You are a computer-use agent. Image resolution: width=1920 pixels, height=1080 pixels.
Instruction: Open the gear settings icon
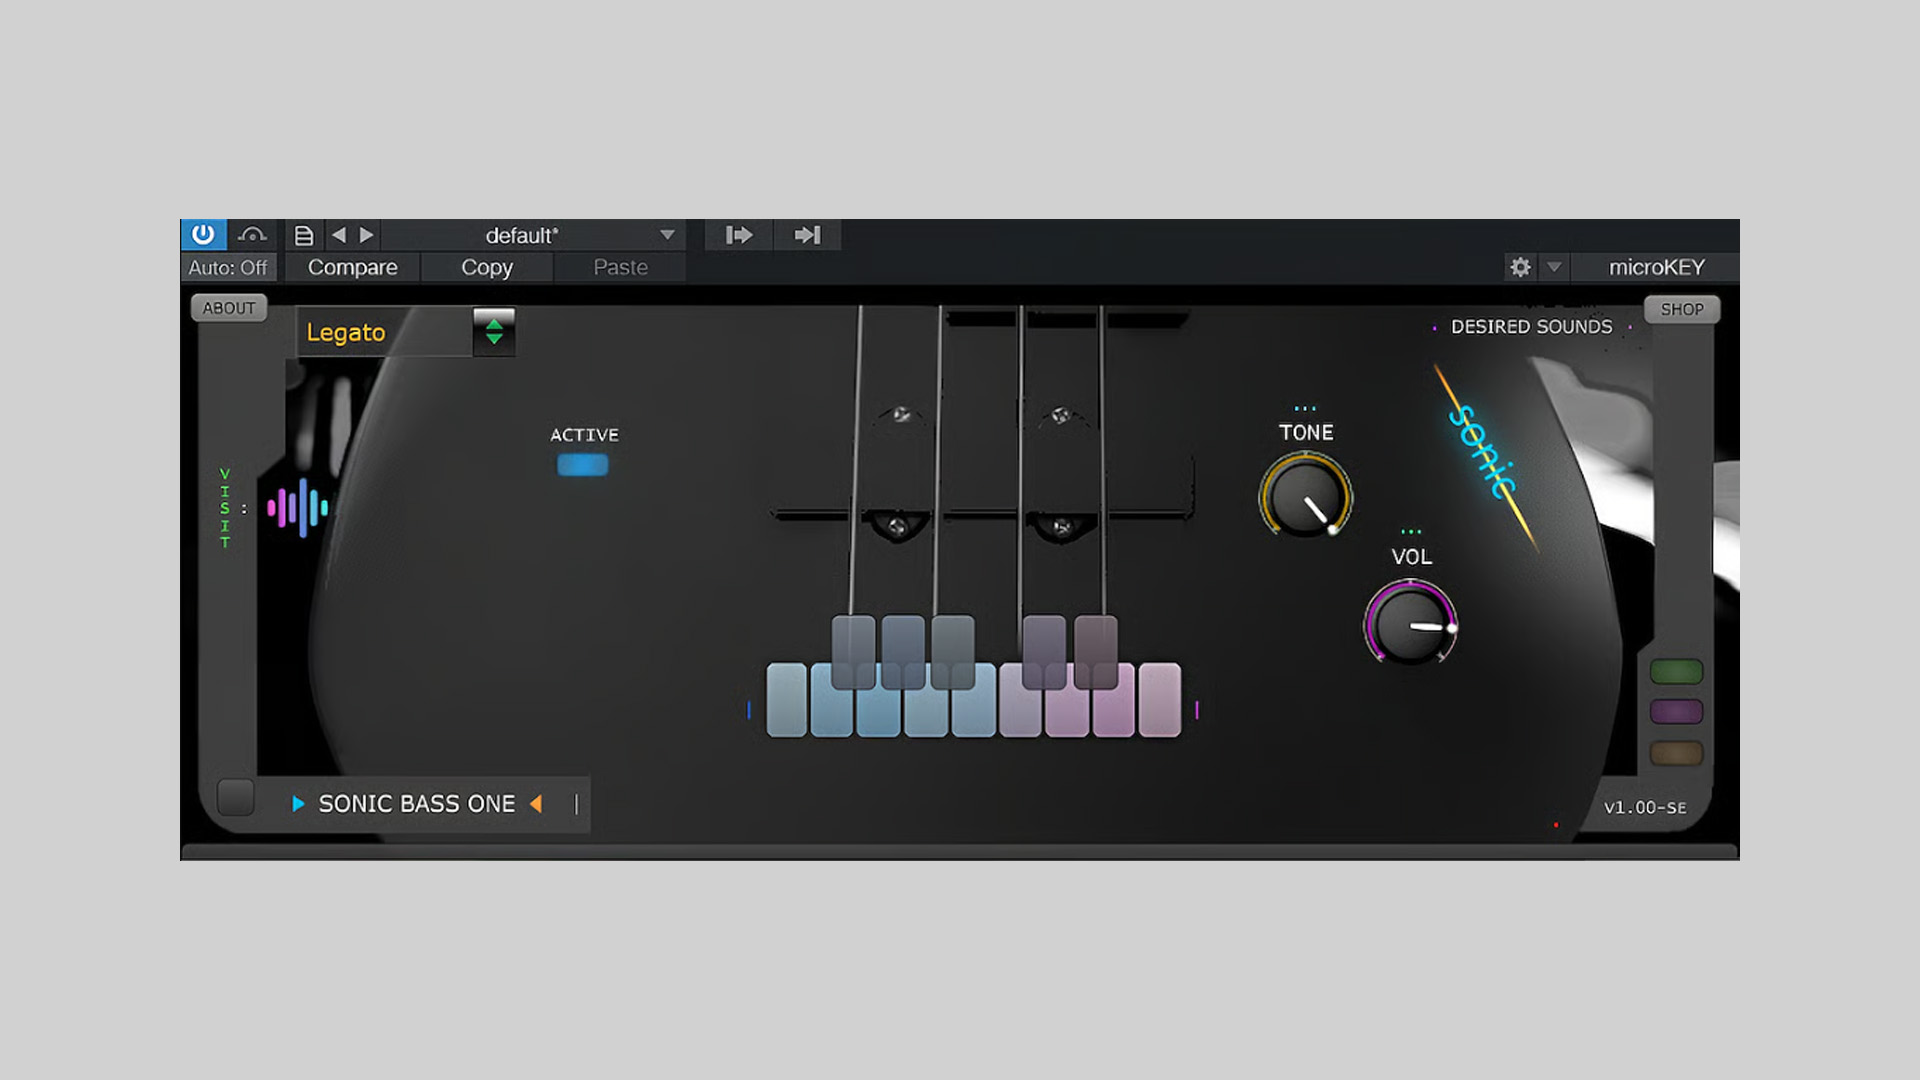tap(1520, 267)
